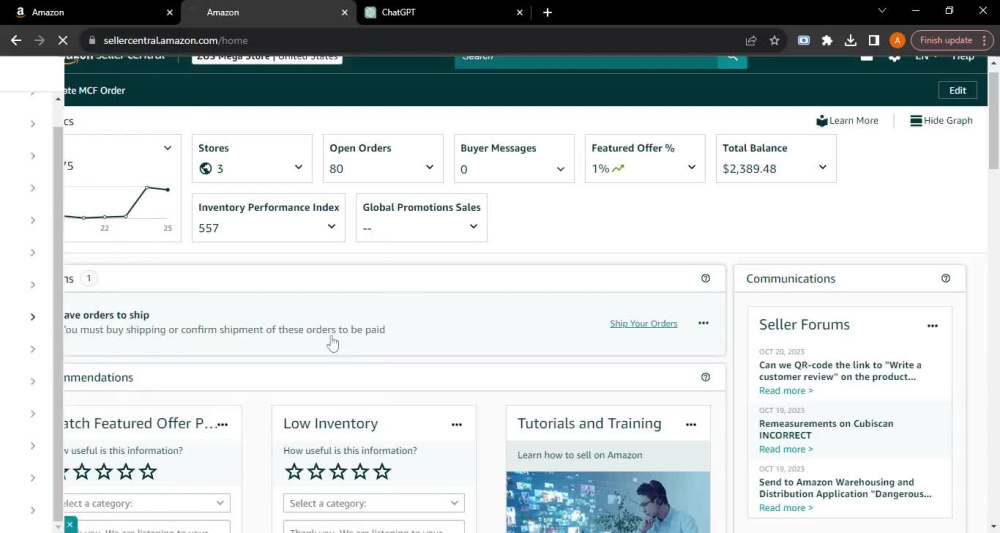Open Chrome profile avatar A
Image resolution: width=1000 pixels, height=533 pixels.
pyautogui.click(x=897, y=40)
